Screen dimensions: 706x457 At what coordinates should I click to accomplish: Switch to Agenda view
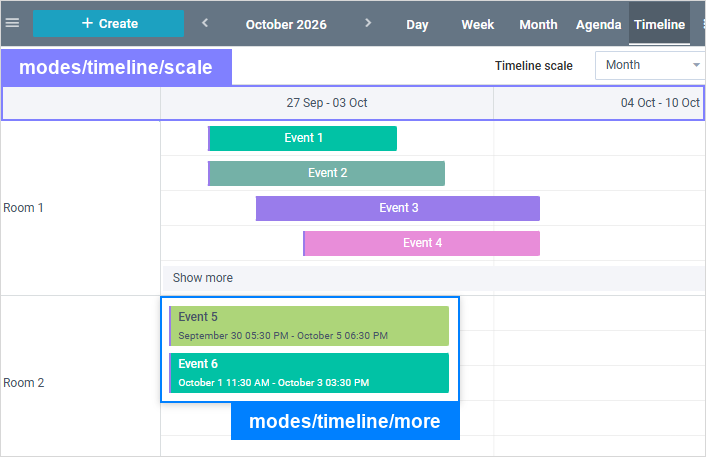[x=598, y=24]
